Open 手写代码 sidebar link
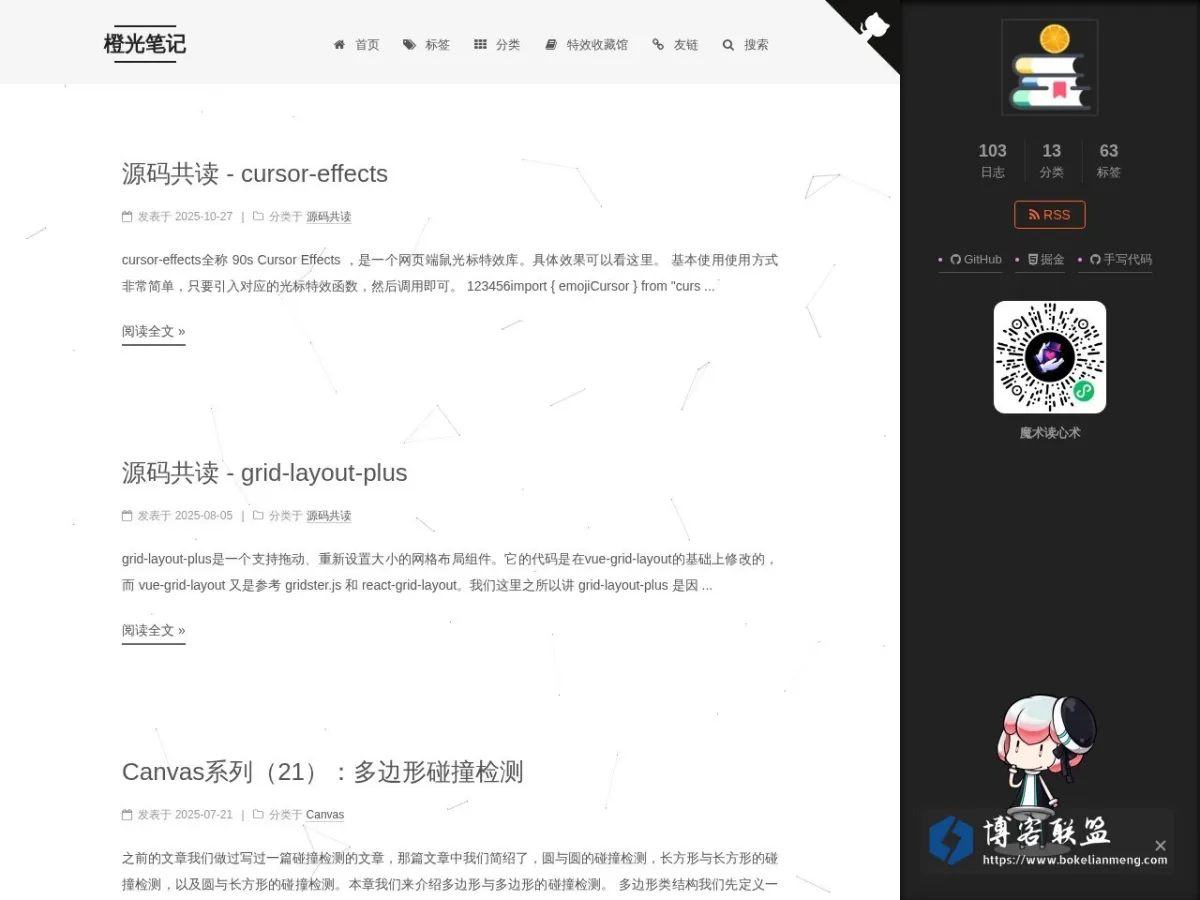 point(1121,259)
